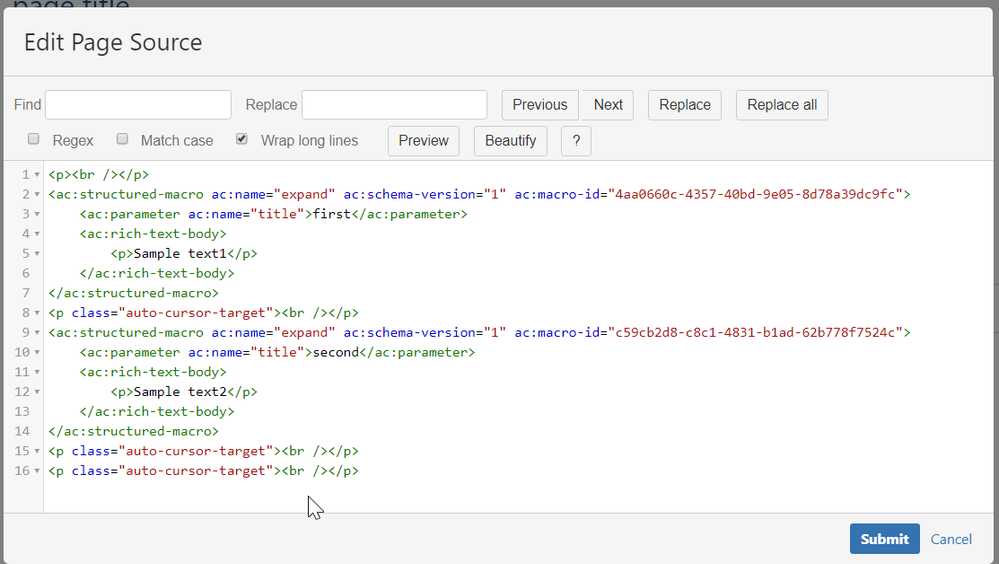Open help with question mark button
The image size is (999, 564).
576,141
